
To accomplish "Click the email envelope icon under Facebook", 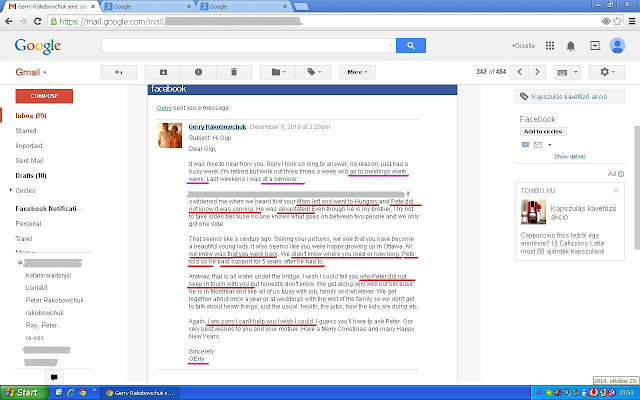I will (538, 145).
